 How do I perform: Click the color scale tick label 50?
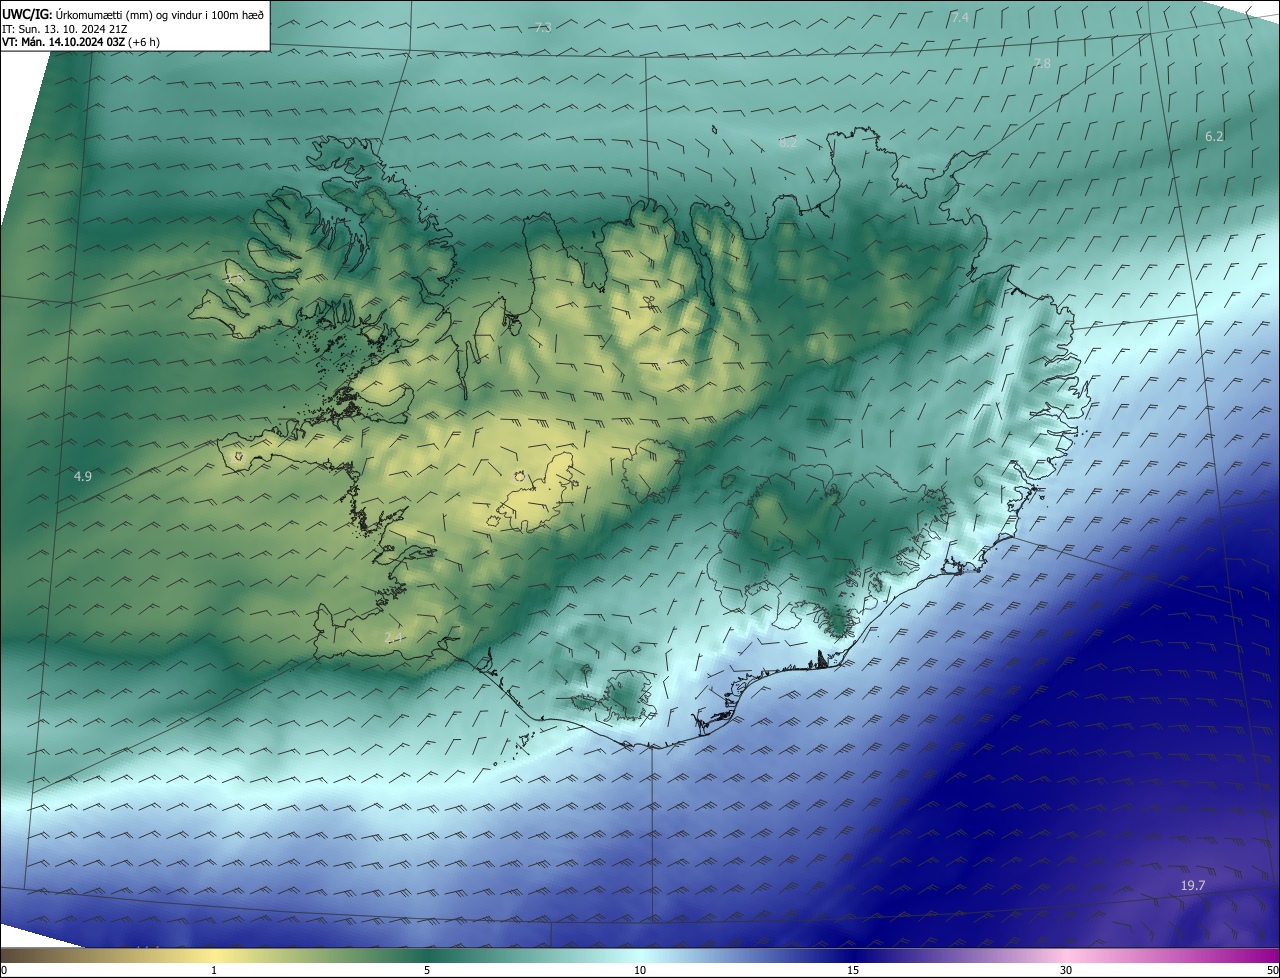(1272, 970)
